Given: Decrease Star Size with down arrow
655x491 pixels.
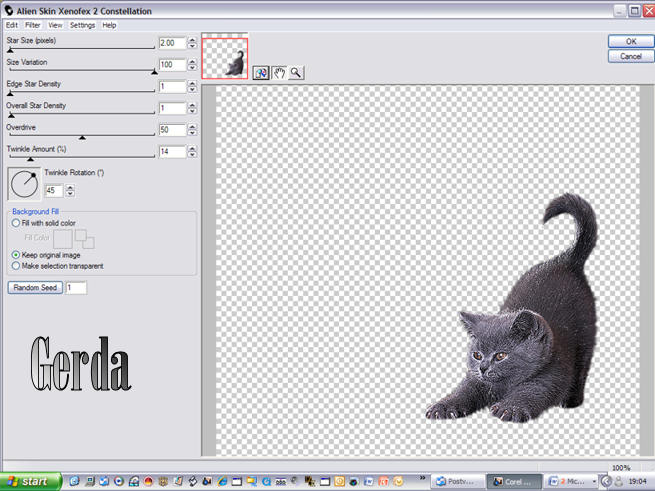Looking at the screenshot, I should point(192,46).
